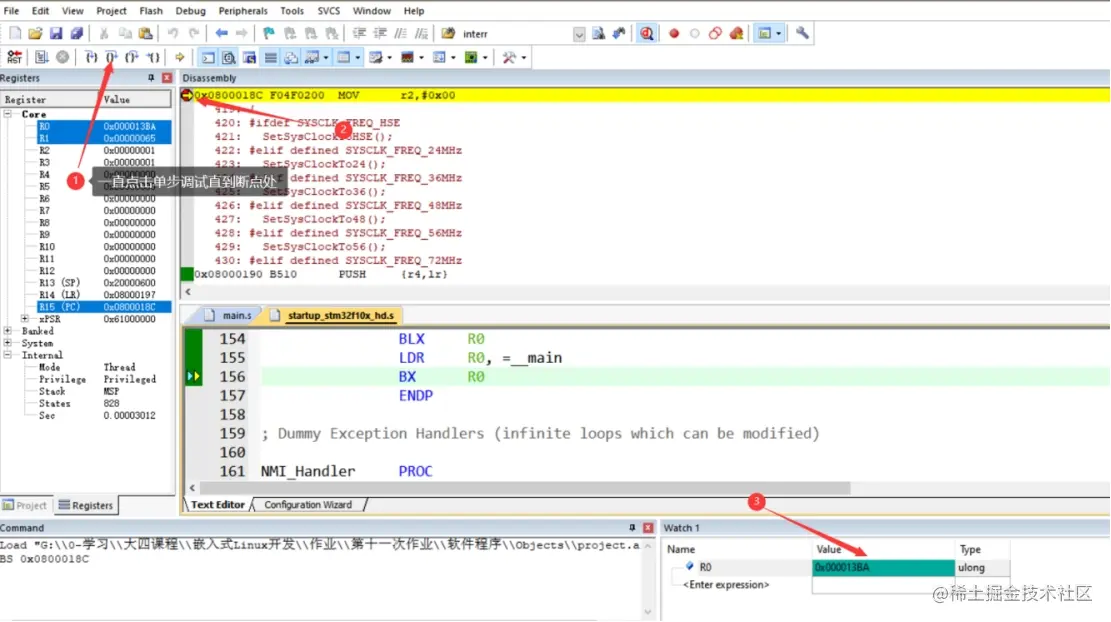Click the Stop execution icon
The width and height of the screenshot is (1111, 622).
tap(62, 57)
